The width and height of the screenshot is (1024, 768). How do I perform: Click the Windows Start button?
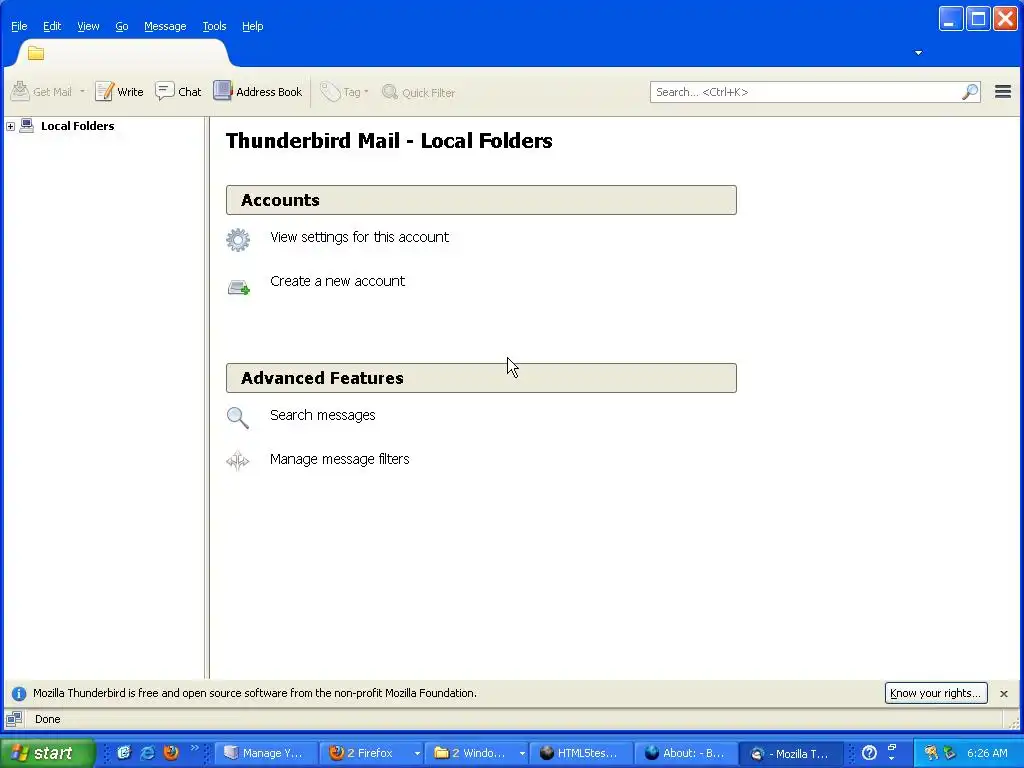pos(47,753)
